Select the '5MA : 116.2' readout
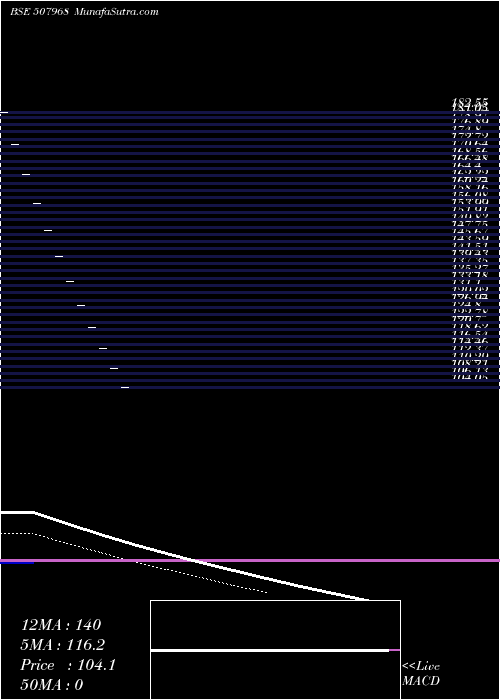The width and height of the screenshot is (500, 700). pos(63,645)
